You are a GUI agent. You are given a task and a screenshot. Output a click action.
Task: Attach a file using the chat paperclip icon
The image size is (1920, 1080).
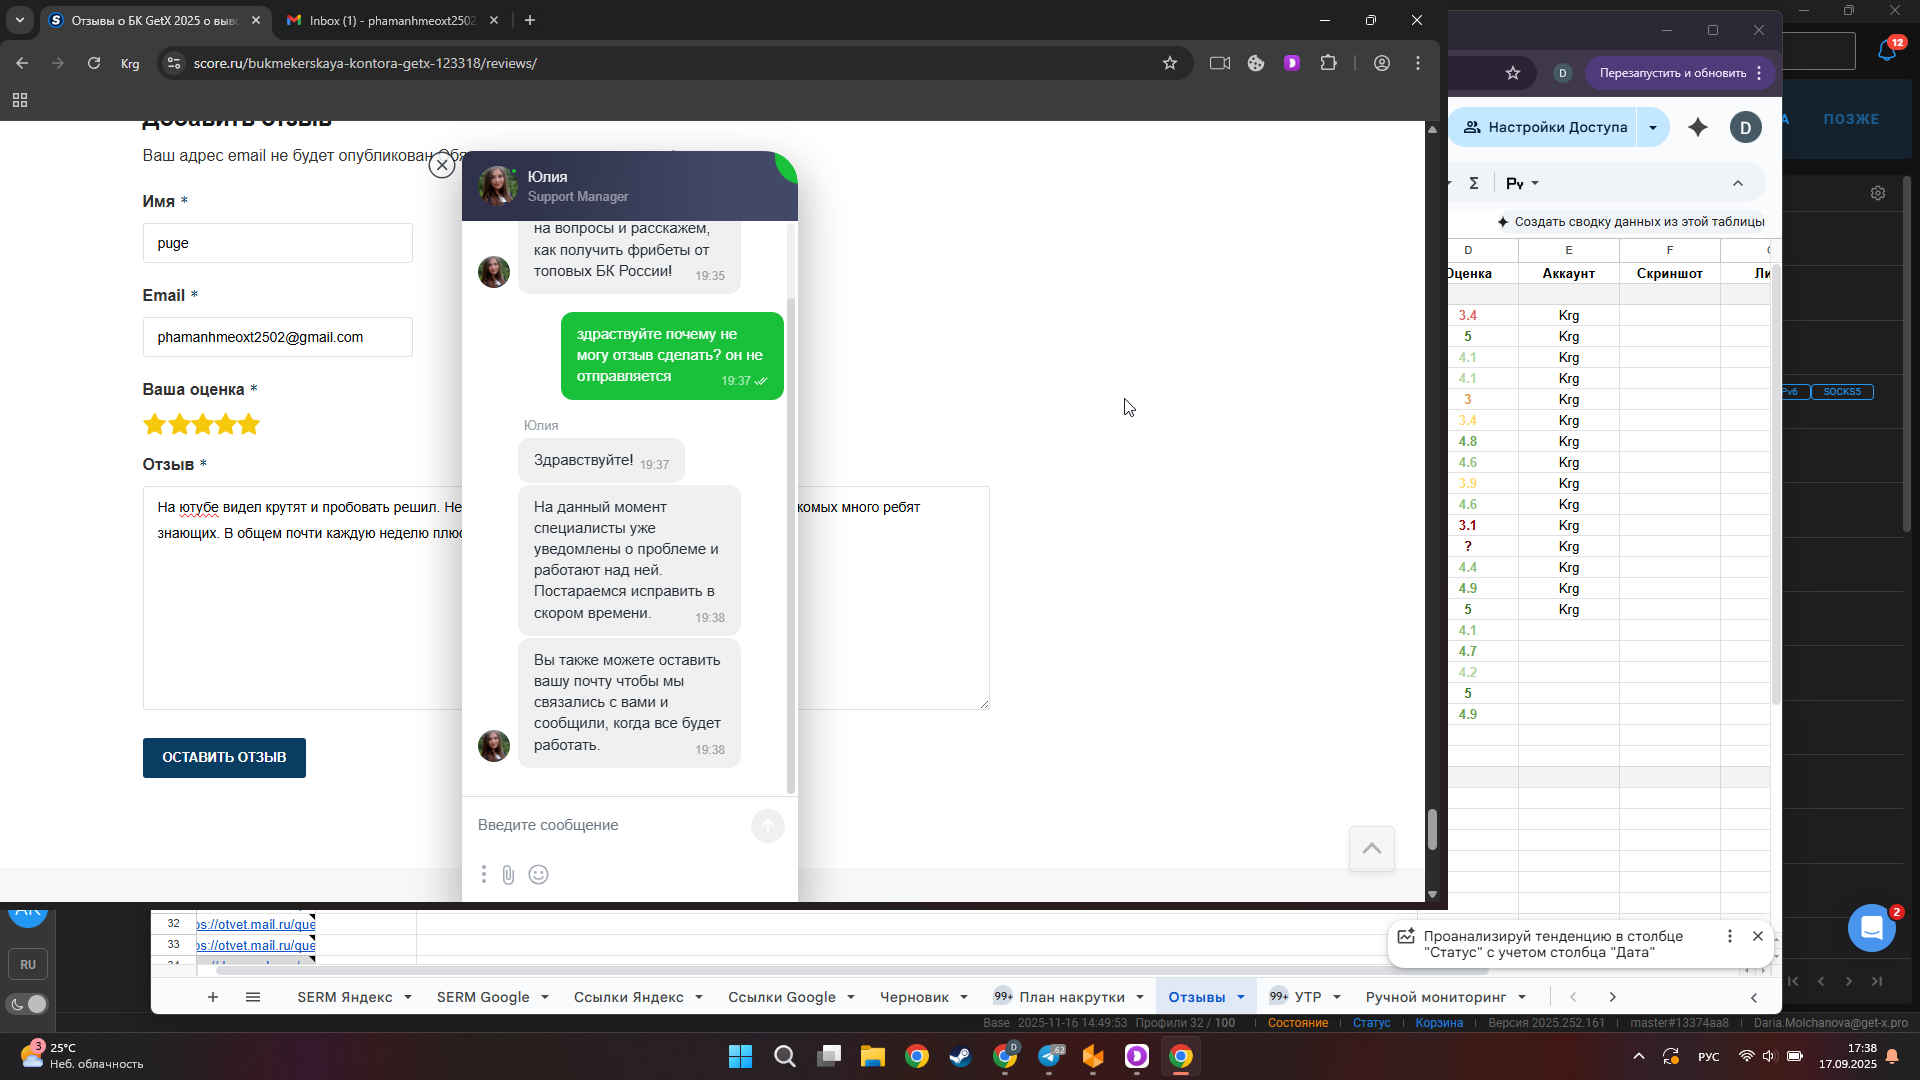pyautogui.click(x=508, y=875)
